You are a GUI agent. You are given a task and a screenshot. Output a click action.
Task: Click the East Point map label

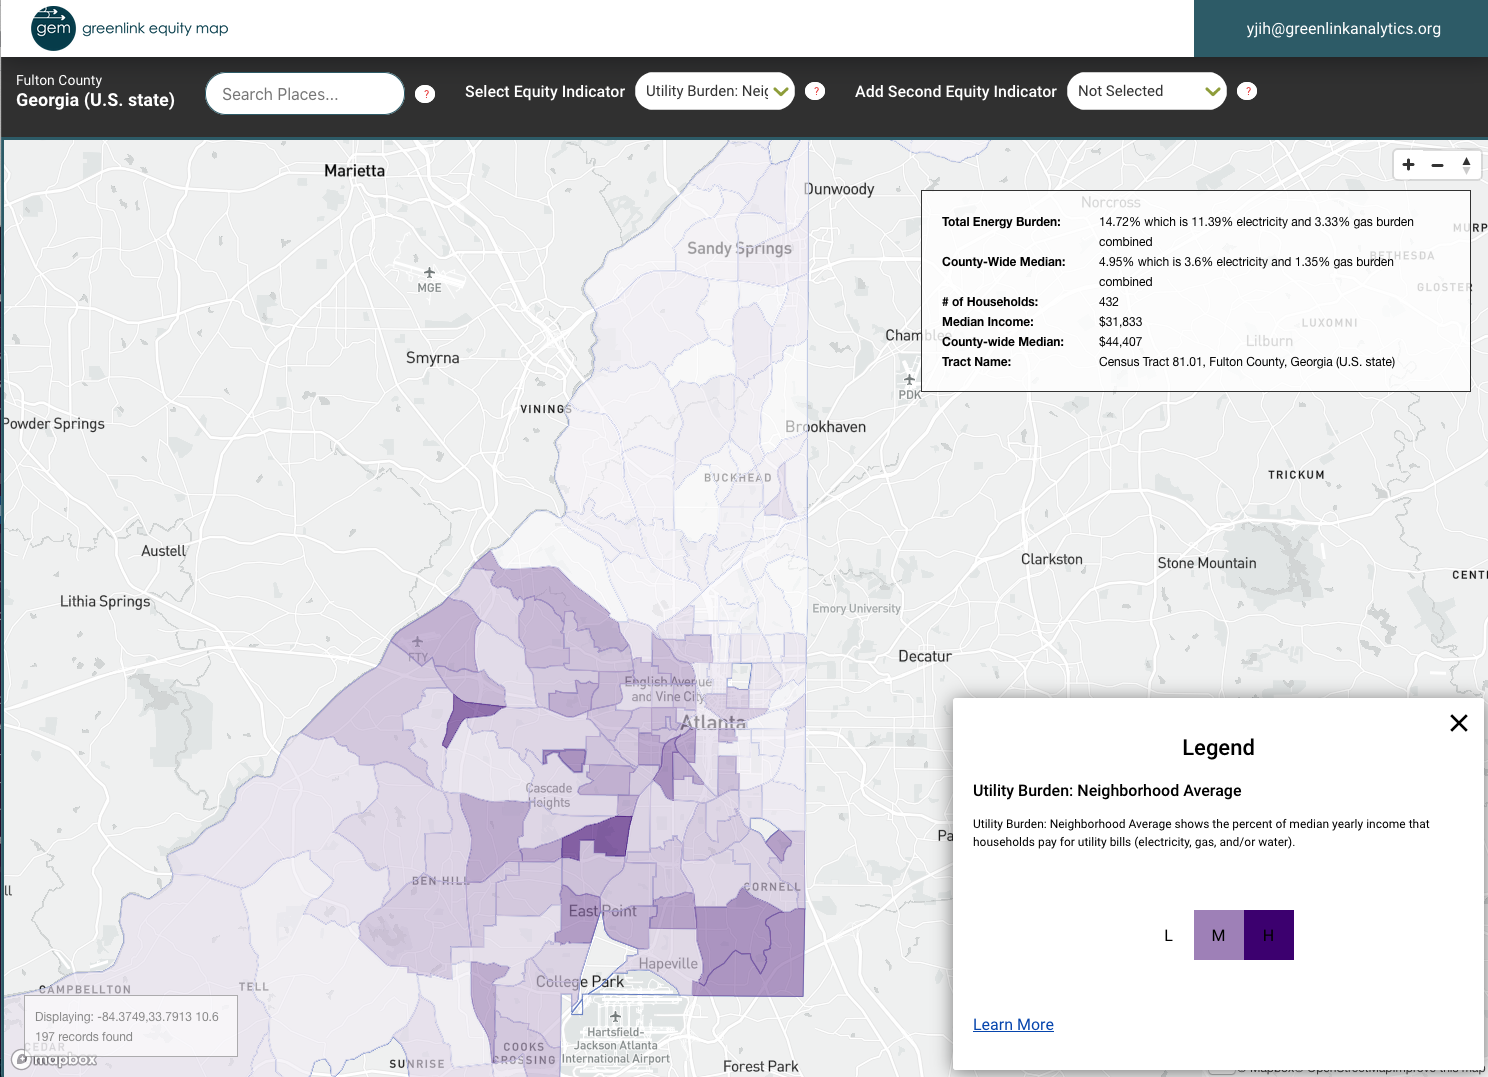click(602, 911)
